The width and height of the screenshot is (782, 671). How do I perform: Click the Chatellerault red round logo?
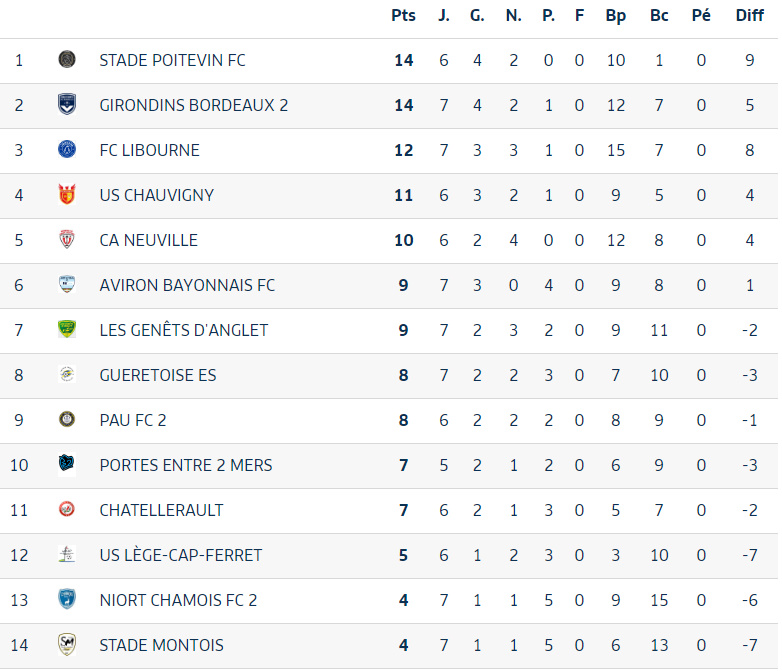click(x=67, y=509)
